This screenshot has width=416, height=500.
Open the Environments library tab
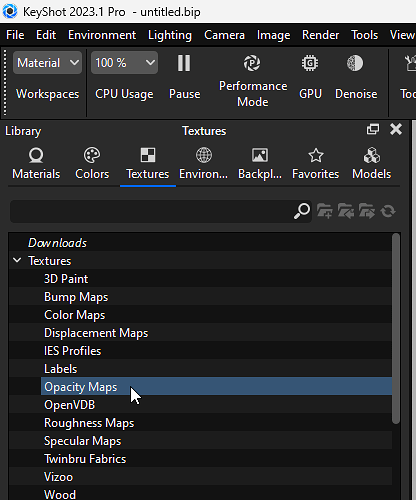[x=204, y=164]
